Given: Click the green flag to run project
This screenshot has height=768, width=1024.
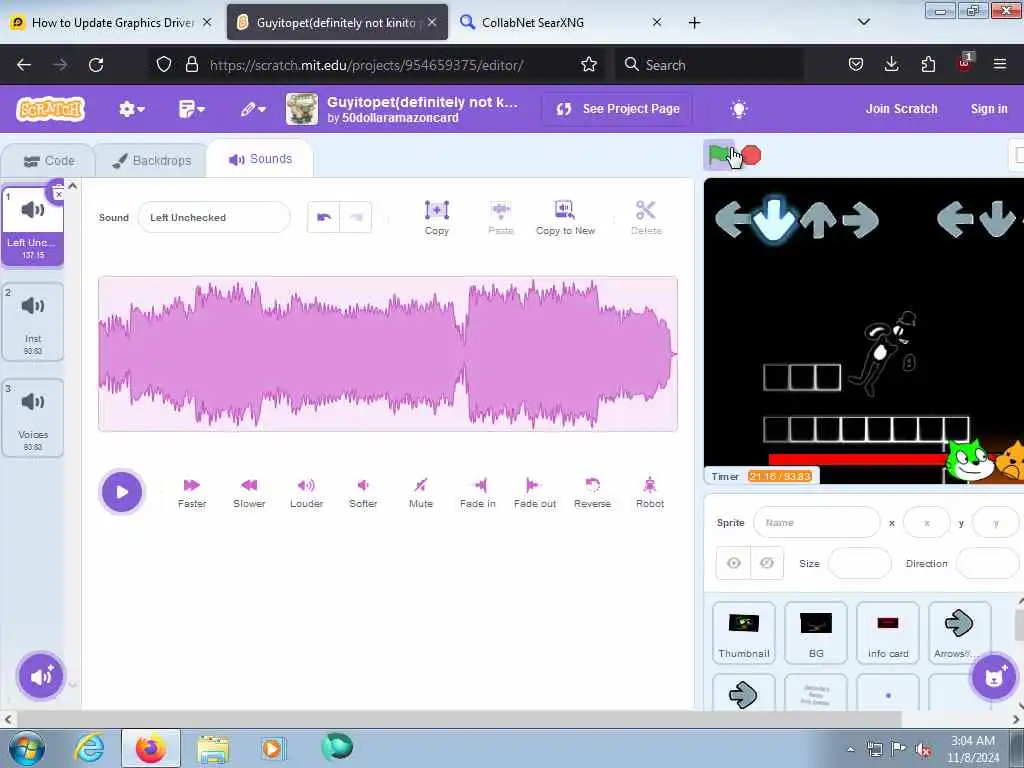Looking at the screenshot, I should tap(718, 155).
